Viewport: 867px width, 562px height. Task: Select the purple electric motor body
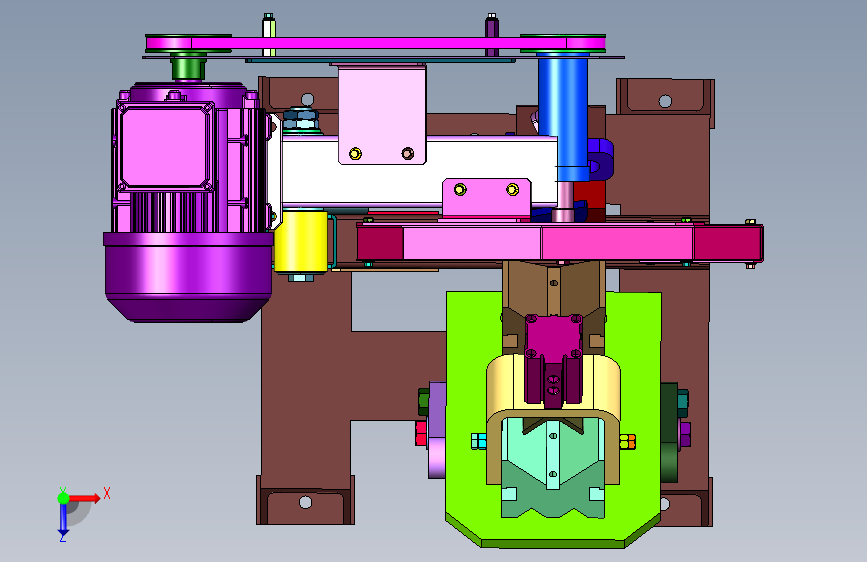(188, 202)
